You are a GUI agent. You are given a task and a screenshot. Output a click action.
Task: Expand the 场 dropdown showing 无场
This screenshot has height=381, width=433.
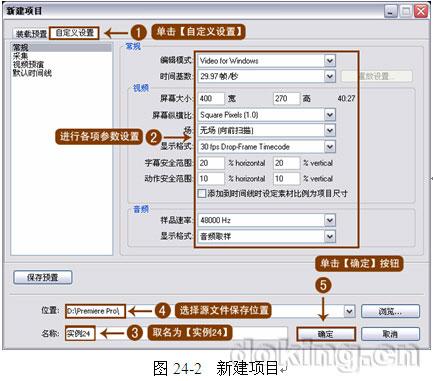coord(266,130)
